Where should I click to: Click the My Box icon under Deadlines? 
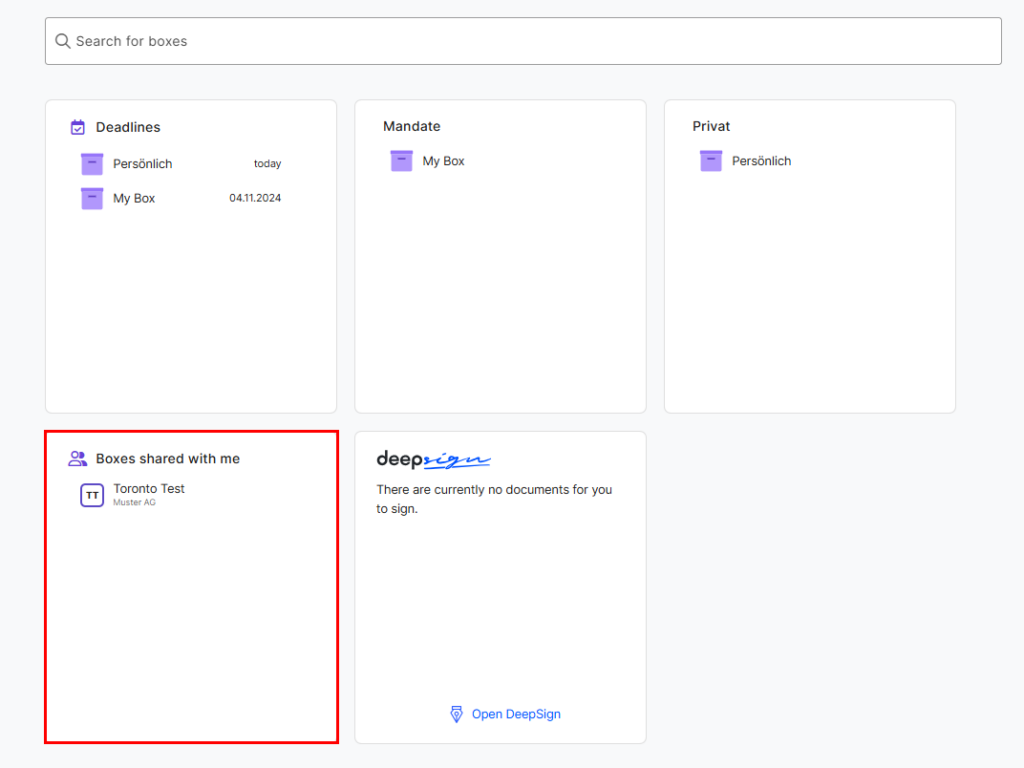pyautogui.click(x=92, y=198)
